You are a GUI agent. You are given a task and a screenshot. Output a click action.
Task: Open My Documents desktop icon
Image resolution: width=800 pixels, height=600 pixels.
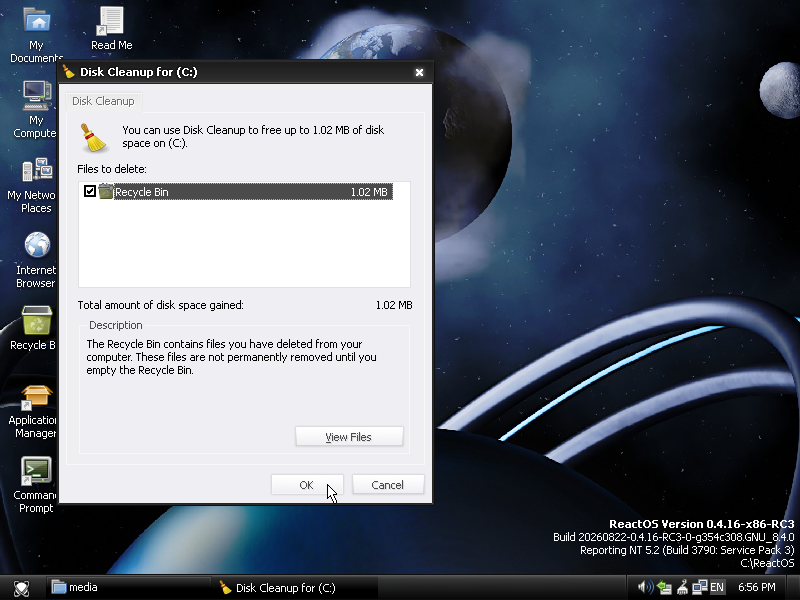point(36,35)
